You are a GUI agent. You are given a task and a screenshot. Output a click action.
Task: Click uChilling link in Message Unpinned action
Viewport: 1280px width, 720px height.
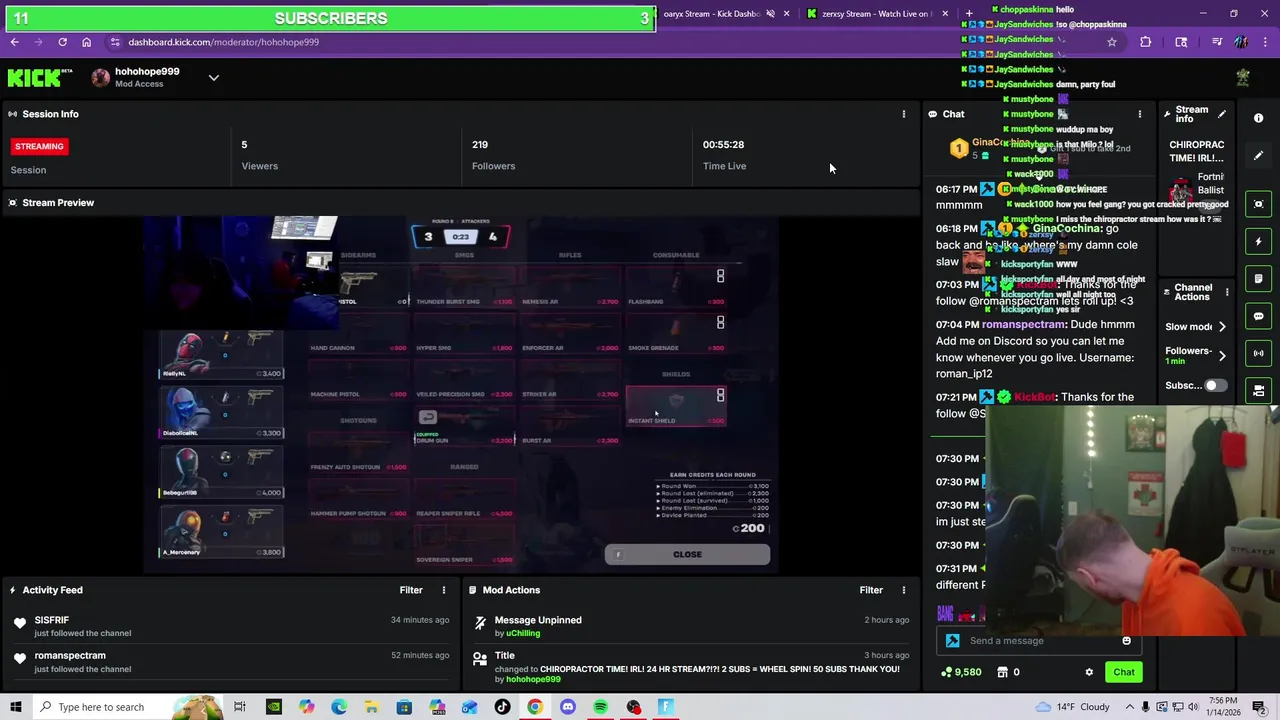tap(523, 633)
